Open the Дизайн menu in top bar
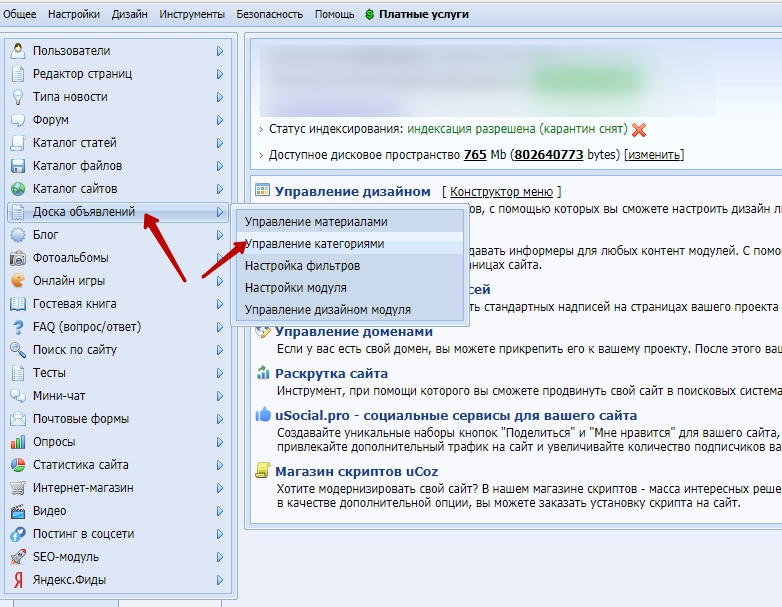 point(129,15)
